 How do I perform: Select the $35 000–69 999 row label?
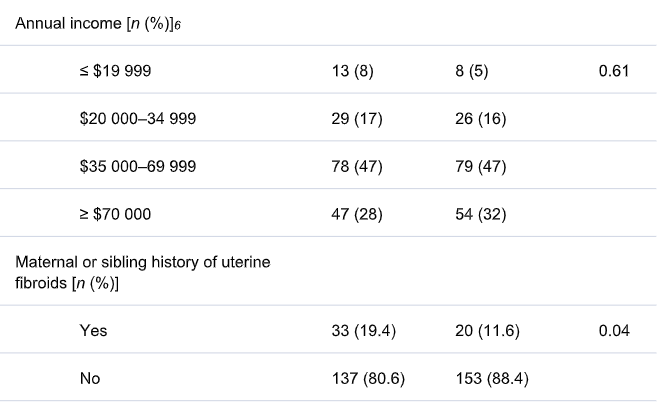pyautogui.click(x=137, y=166)
